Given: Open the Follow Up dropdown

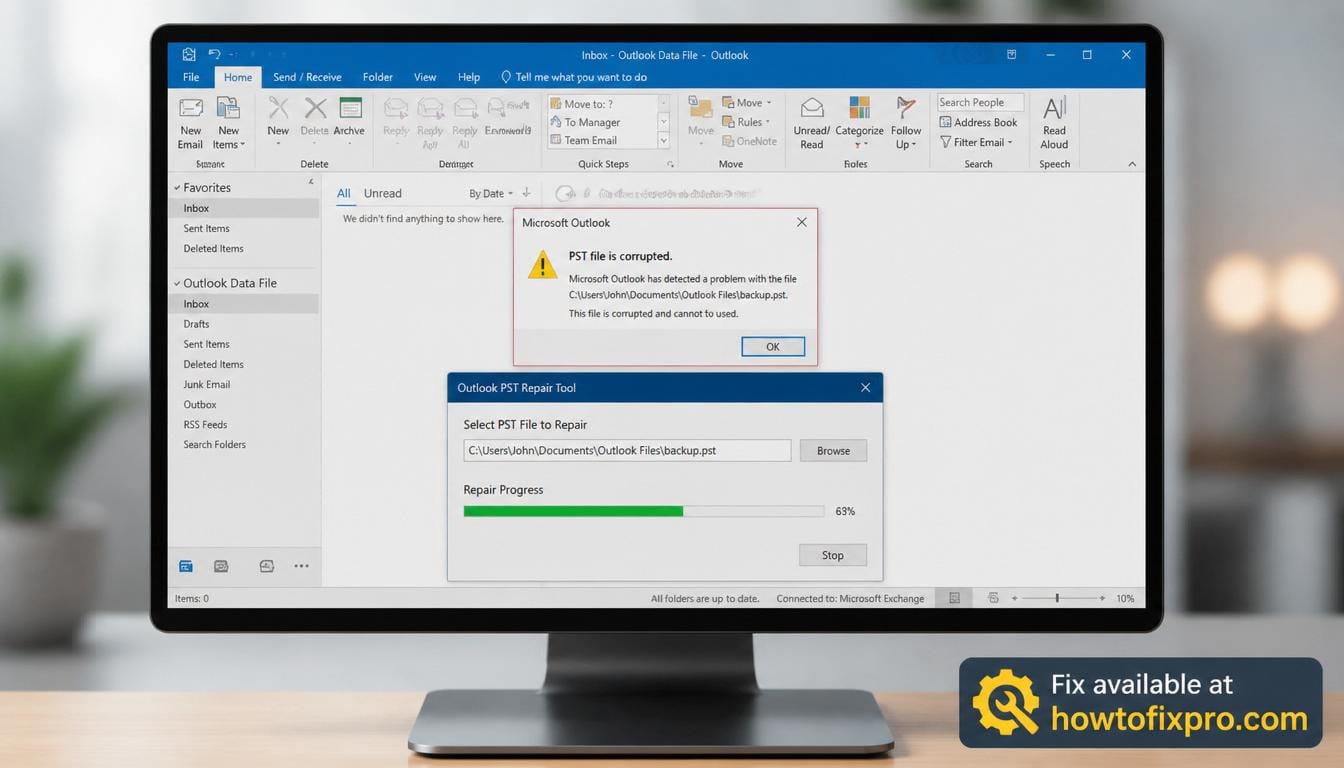Looking at the screenshot, I should pos(906,123).
